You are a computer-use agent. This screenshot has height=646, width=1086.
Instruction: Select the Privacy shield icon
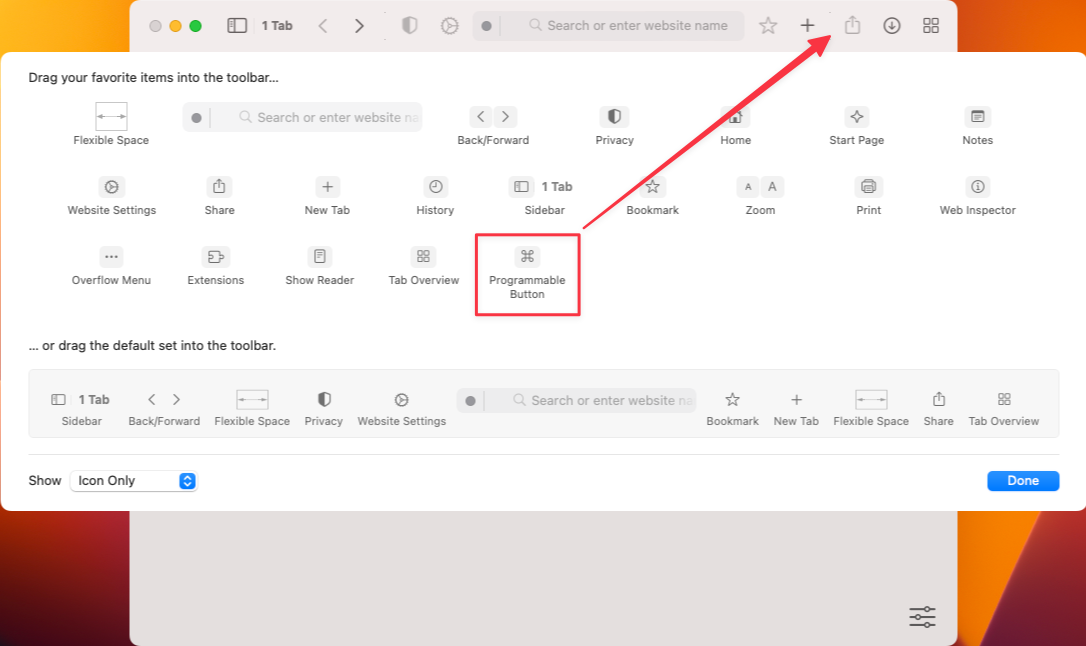[x=614, y=116]
